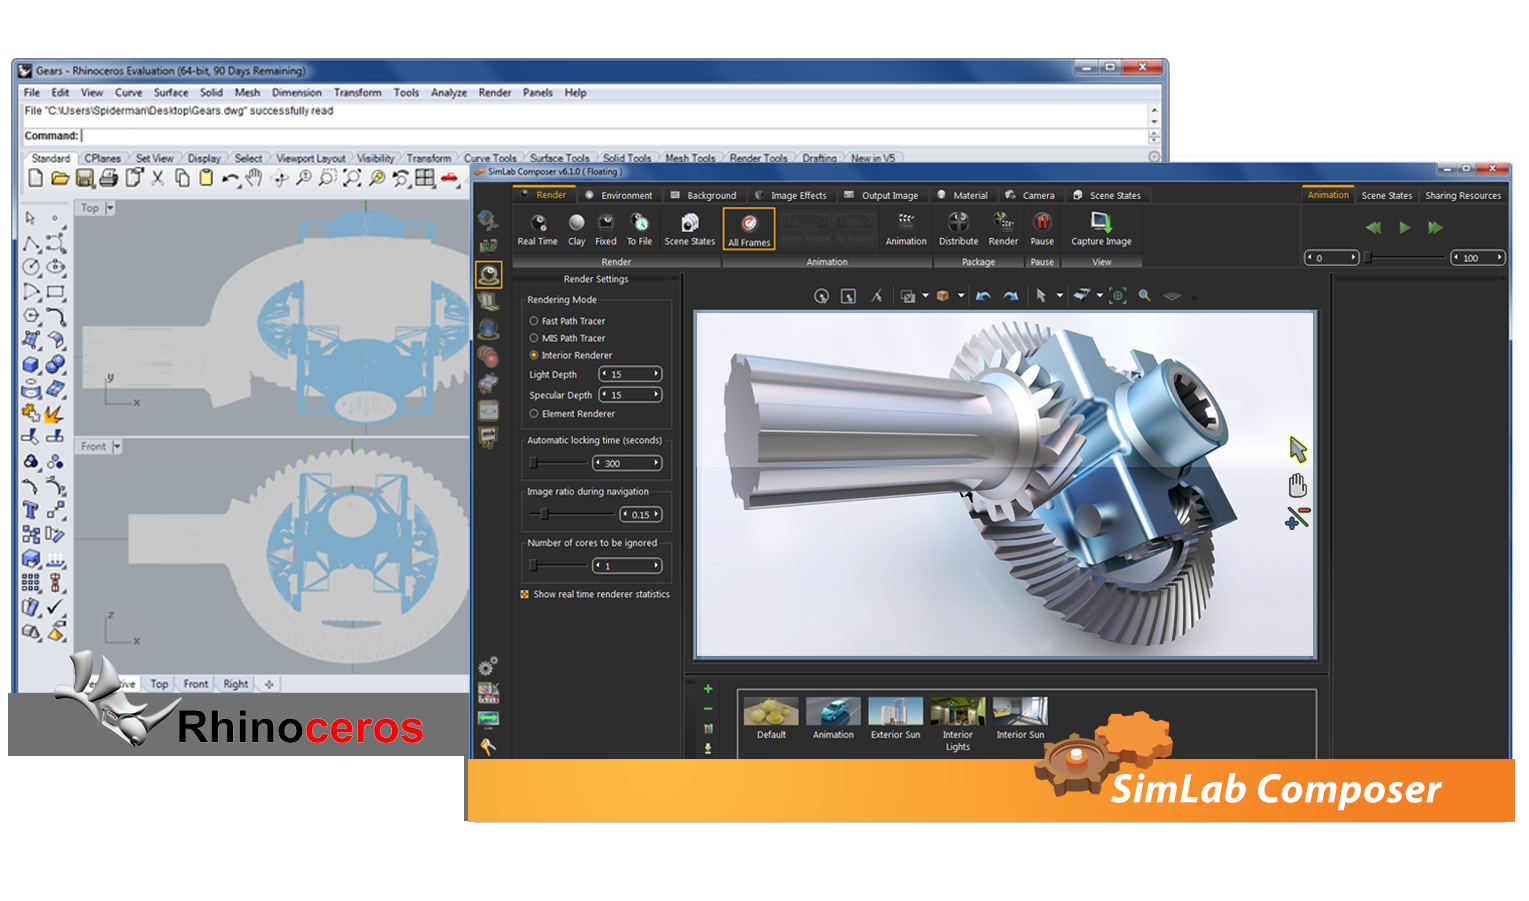Click the Pause icon in the ribbon
Image resolution: width=1529 pixels, height=901 pixels.
(x=1042, y=228)
